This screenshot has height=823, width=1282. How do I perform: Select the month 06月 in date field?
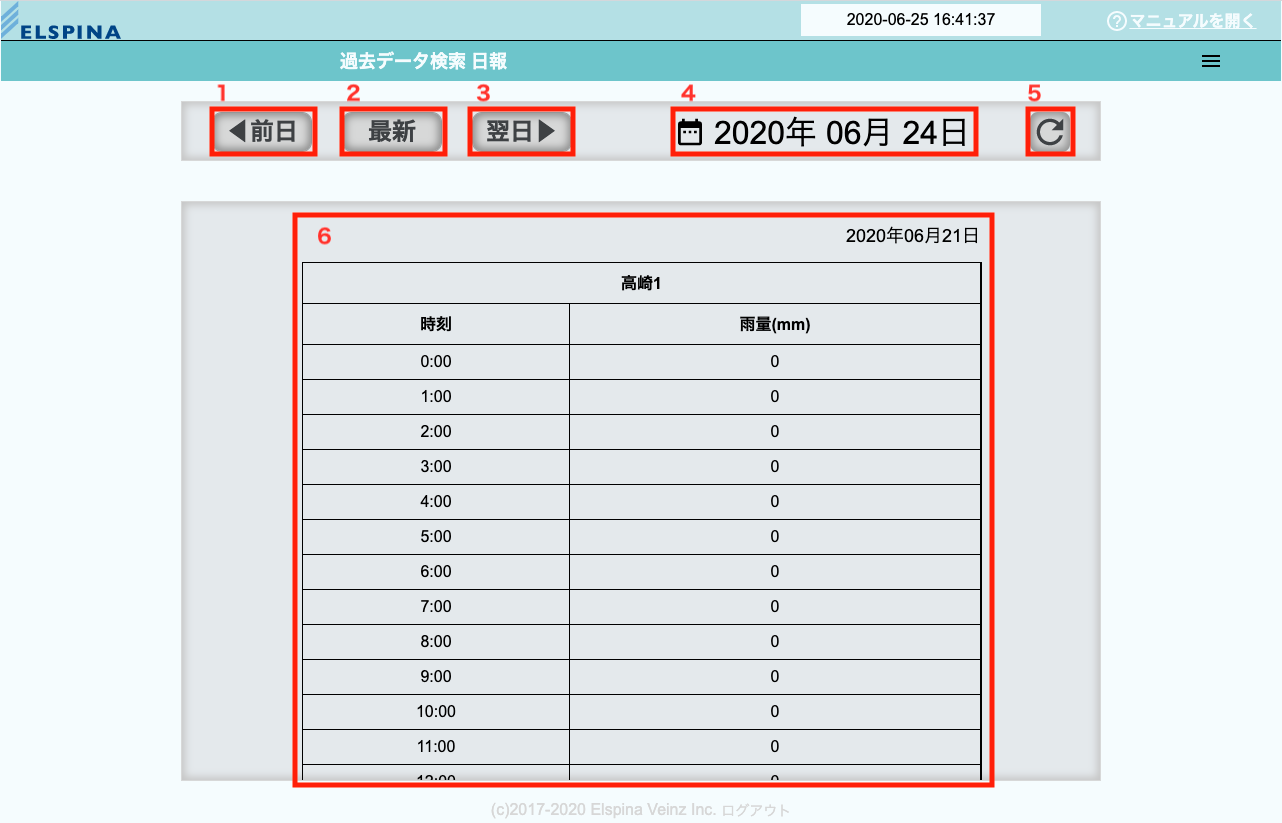(x=858, y=133)
